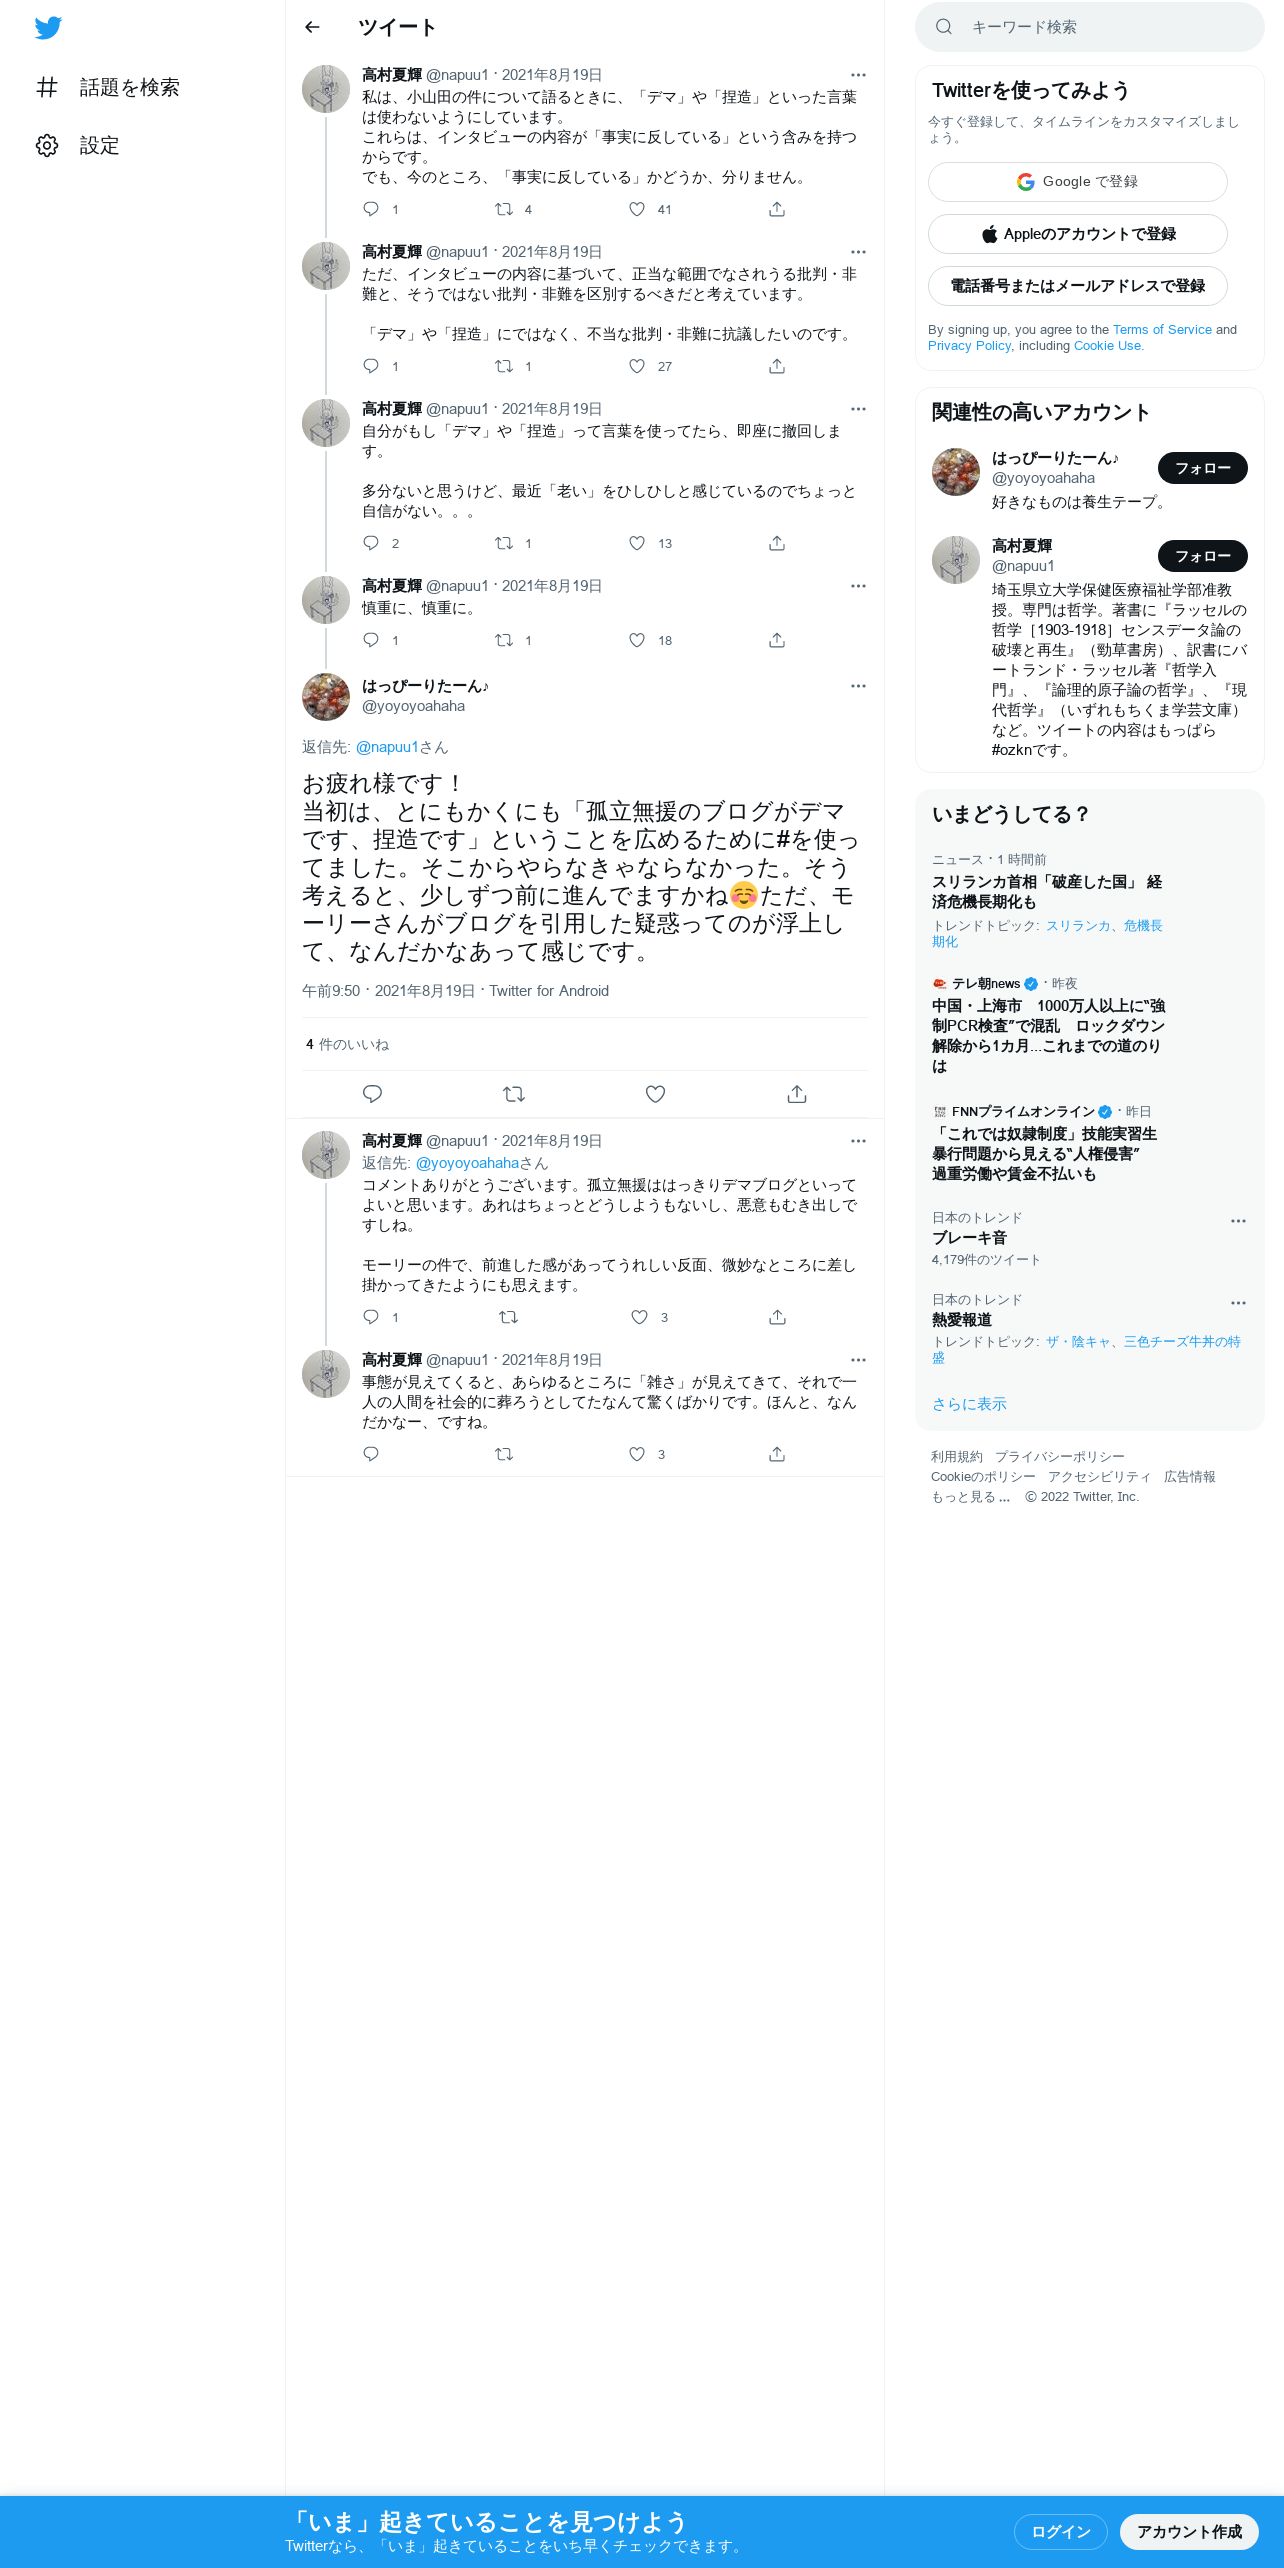1284x2568 pixels.
Task: Open more menu for 熱愛報道 trend
Action: [x=1238, y=1303]
